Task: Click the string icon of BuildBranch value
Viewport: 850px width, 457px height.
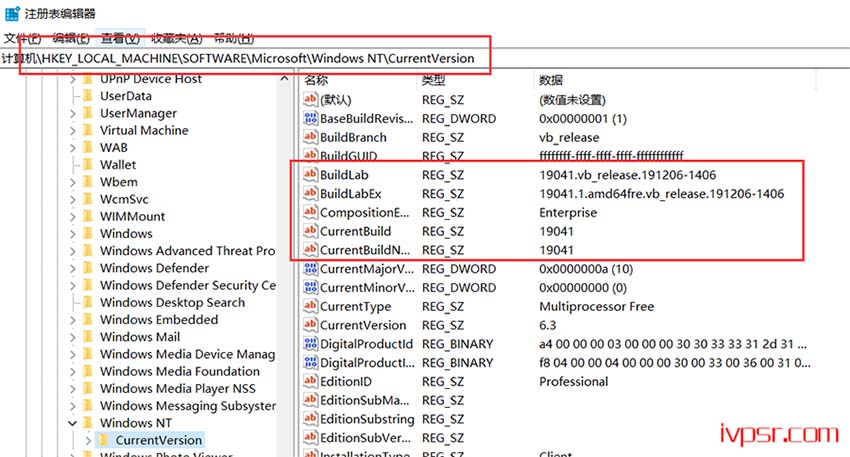Action: tap(310, 137)
